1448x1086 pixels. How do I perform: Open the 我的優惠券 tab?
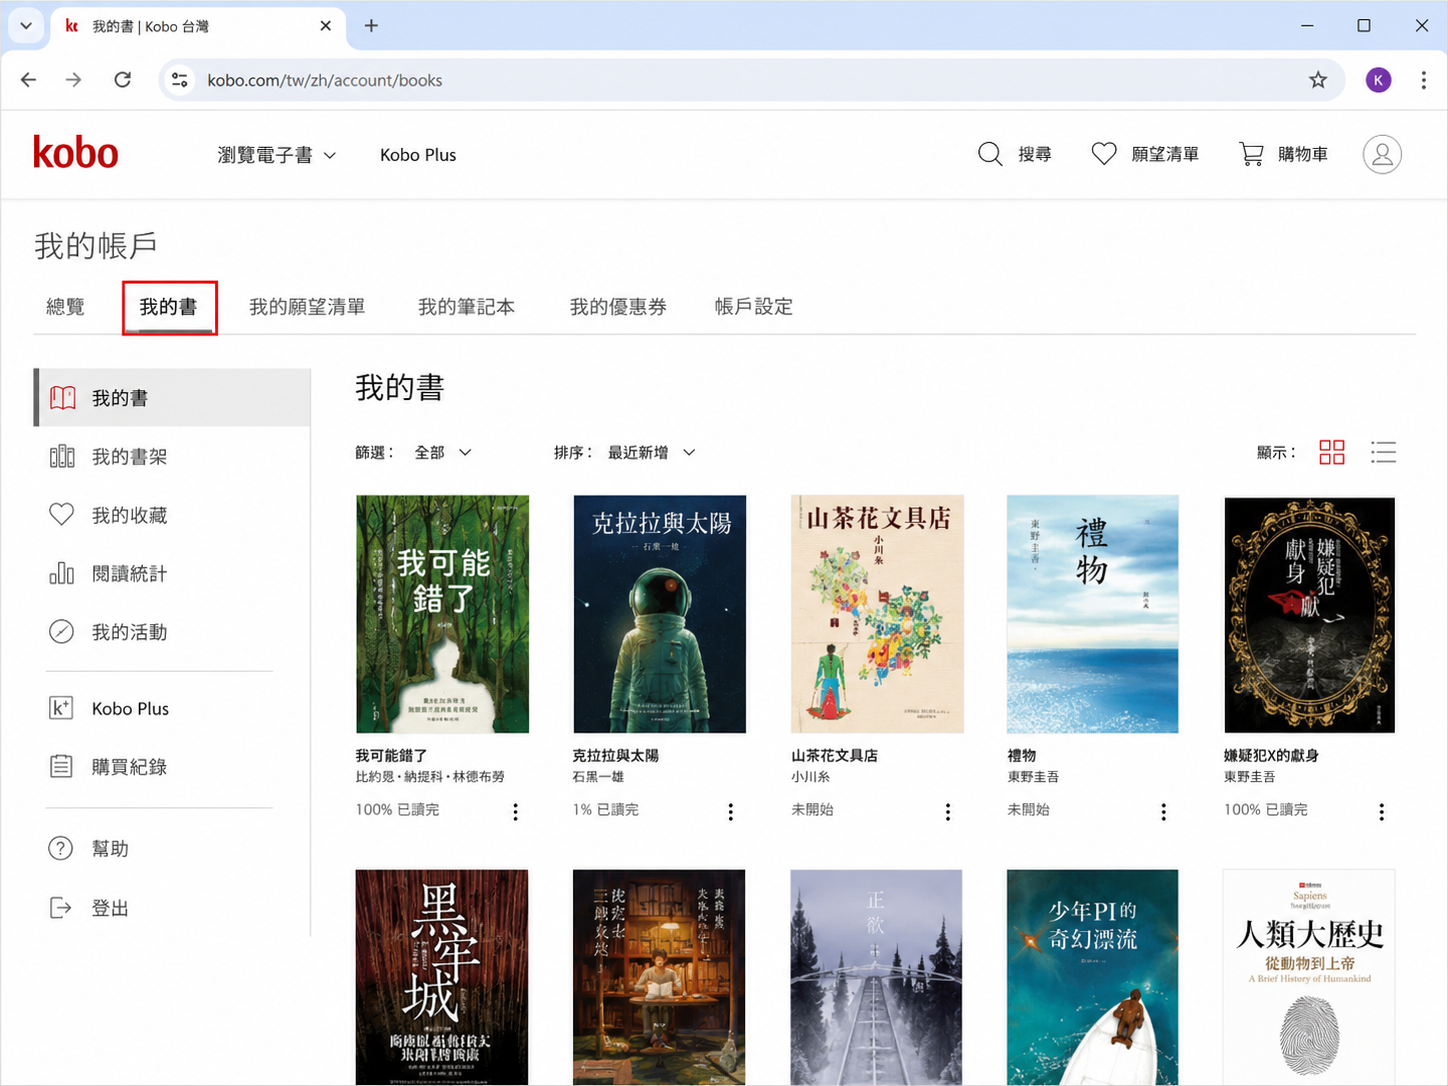click(618, 307)
